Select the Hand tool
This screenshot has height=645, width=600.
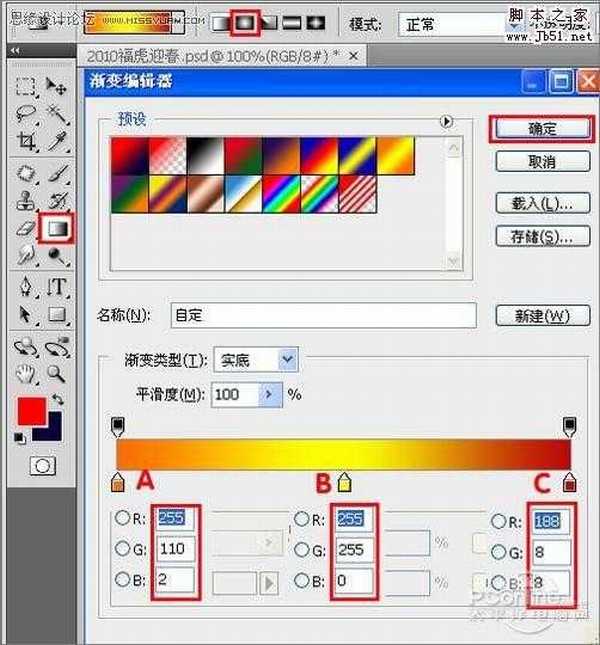click(x=27, y=374)
